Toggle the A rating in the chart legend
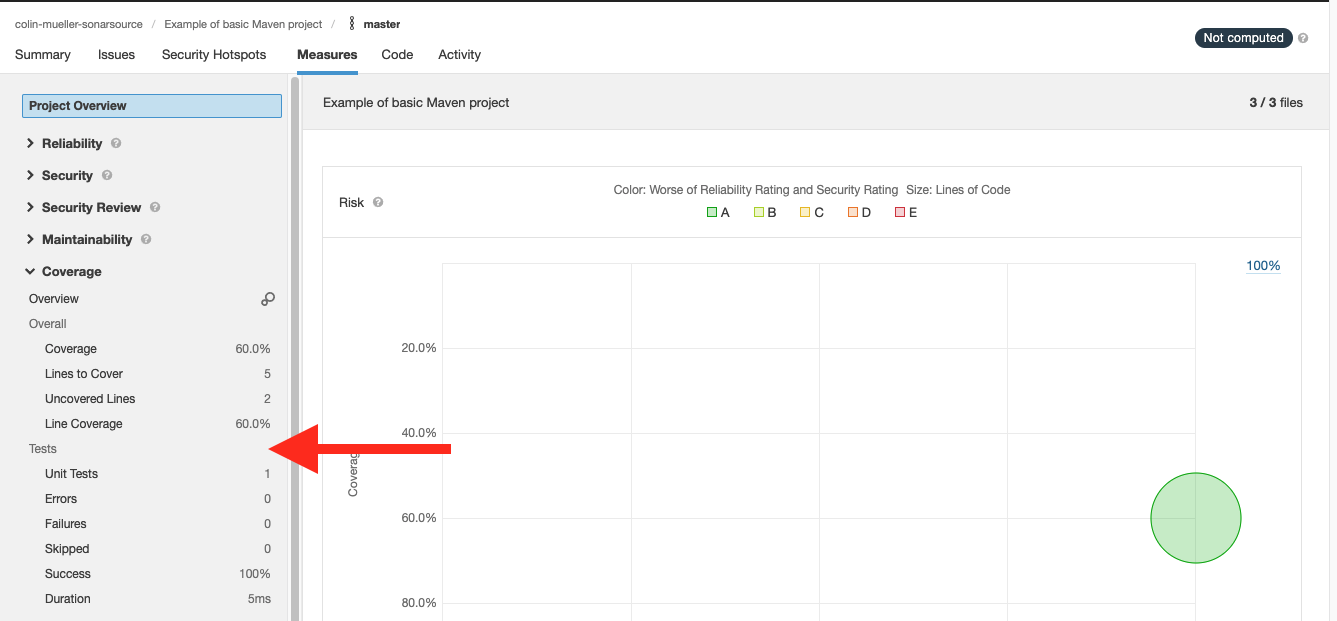The image size is (1337, 621). pyautogui.click(x=717, y=211)
